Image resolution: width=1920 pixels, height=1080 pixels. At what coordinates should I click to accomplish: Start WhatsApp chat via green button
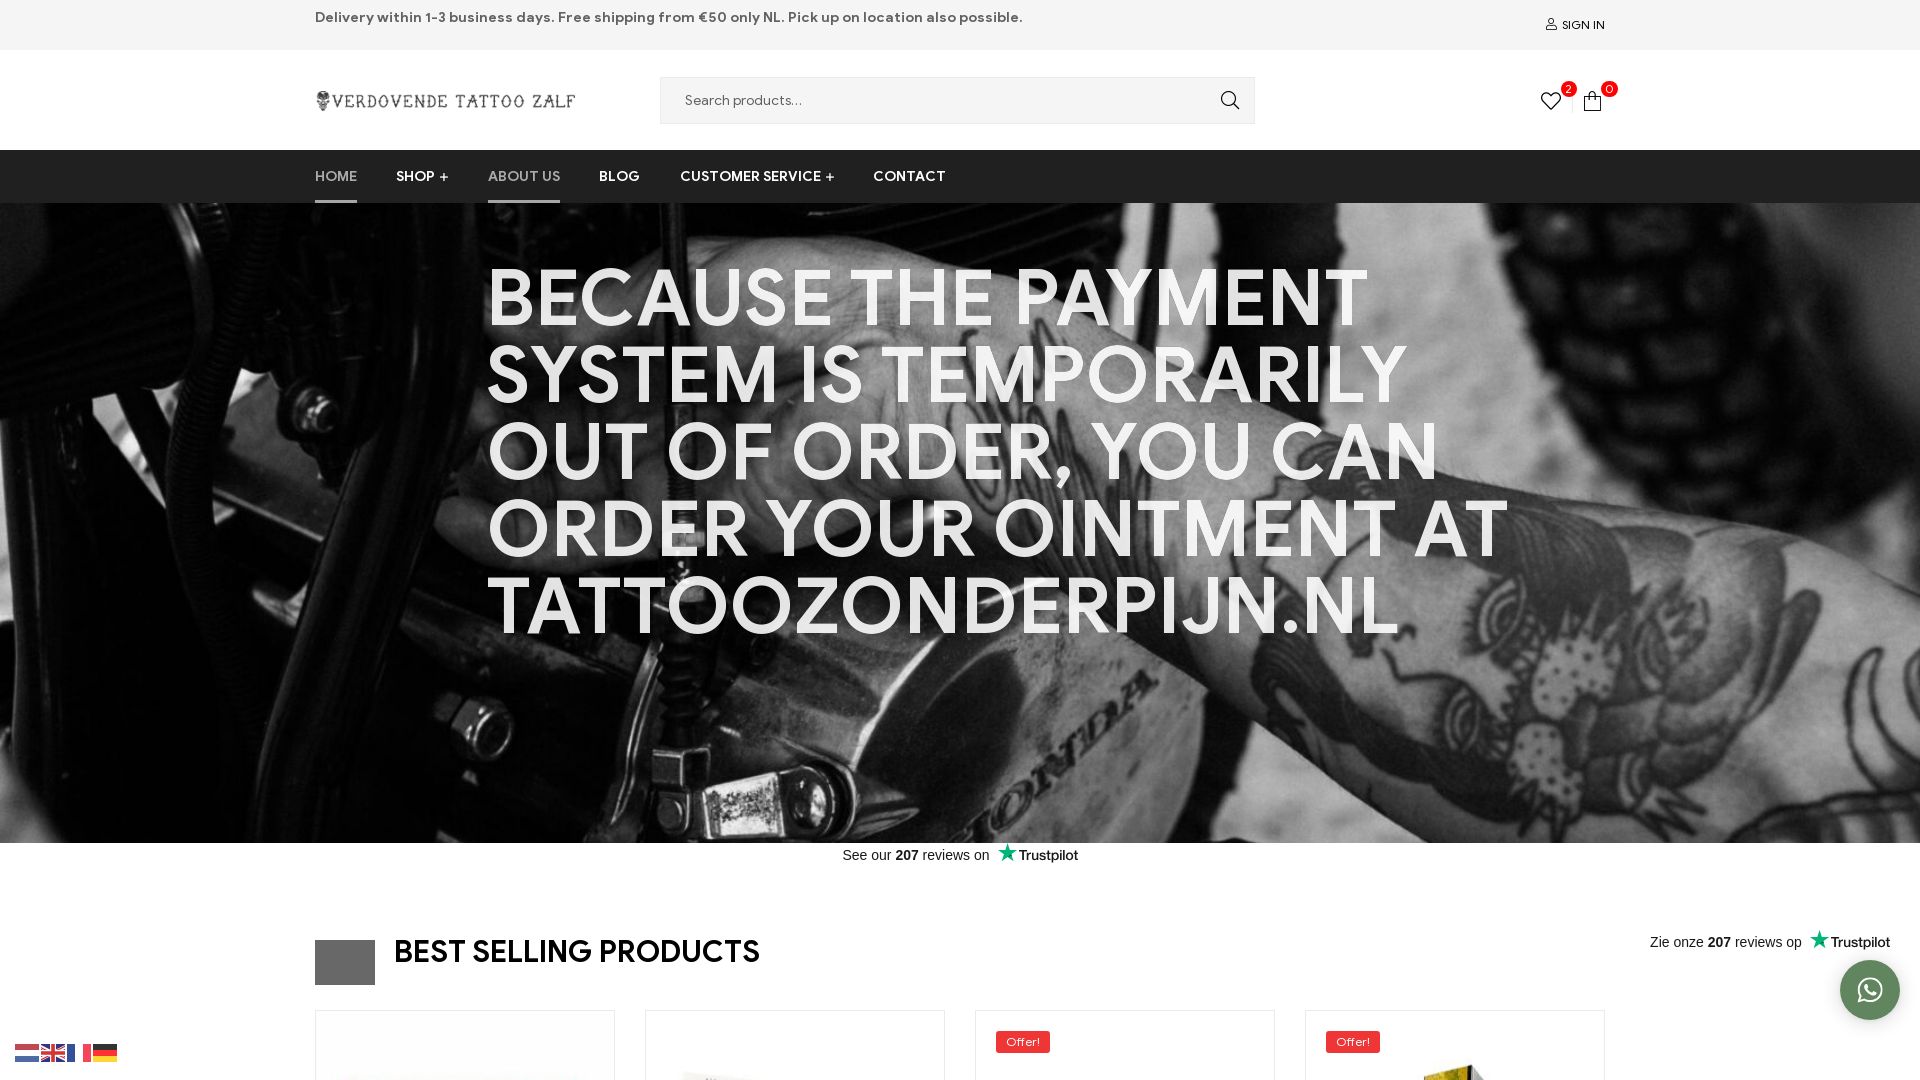pos(1869,990)
